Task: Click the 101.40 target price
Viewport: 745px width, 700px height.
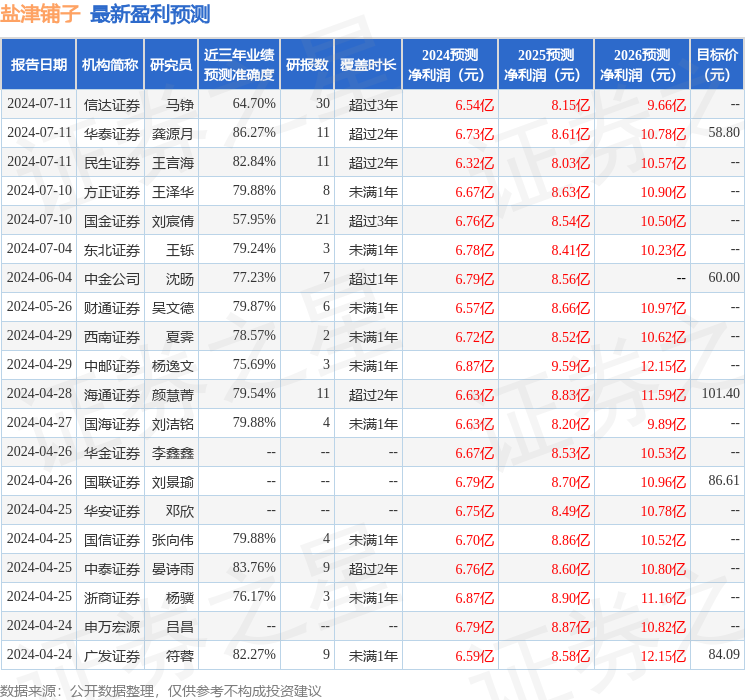Action: click(721, 393)
